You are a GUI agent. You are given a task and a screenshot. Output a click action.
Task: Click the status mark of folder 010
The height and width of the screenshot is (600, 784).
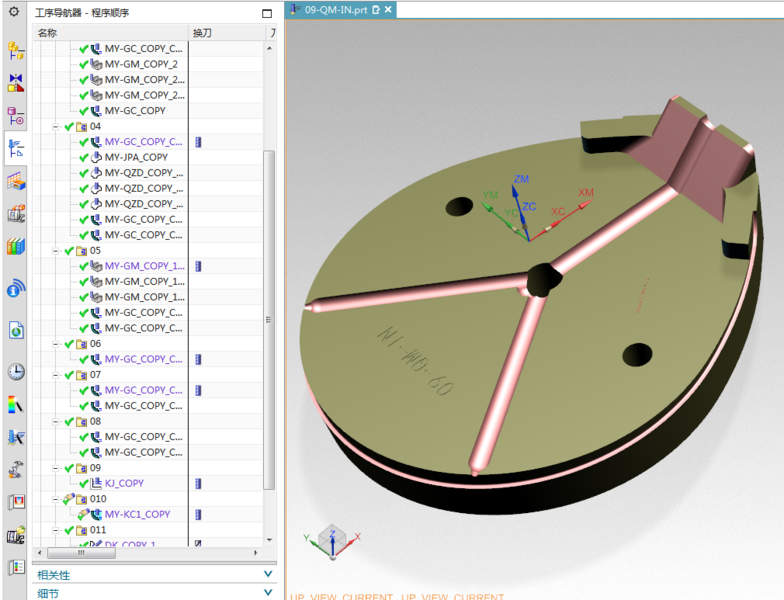(69, 499)
